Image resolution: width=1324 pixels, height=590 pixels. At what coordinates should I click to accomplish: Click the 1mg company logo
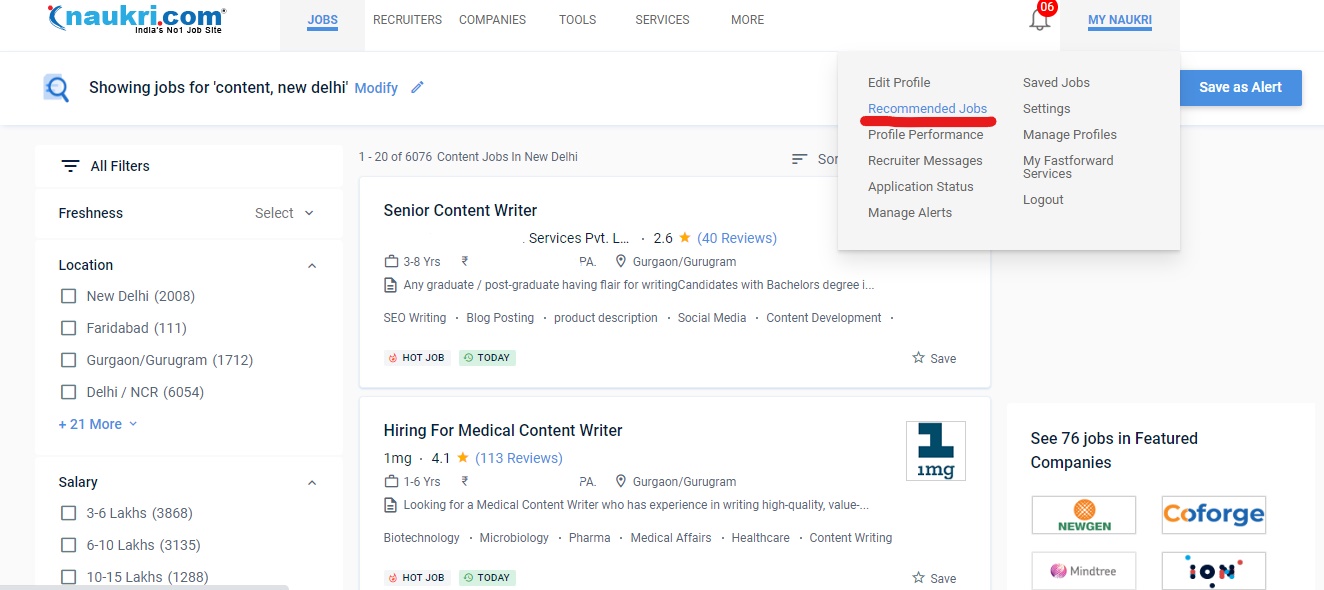point(936,451)
